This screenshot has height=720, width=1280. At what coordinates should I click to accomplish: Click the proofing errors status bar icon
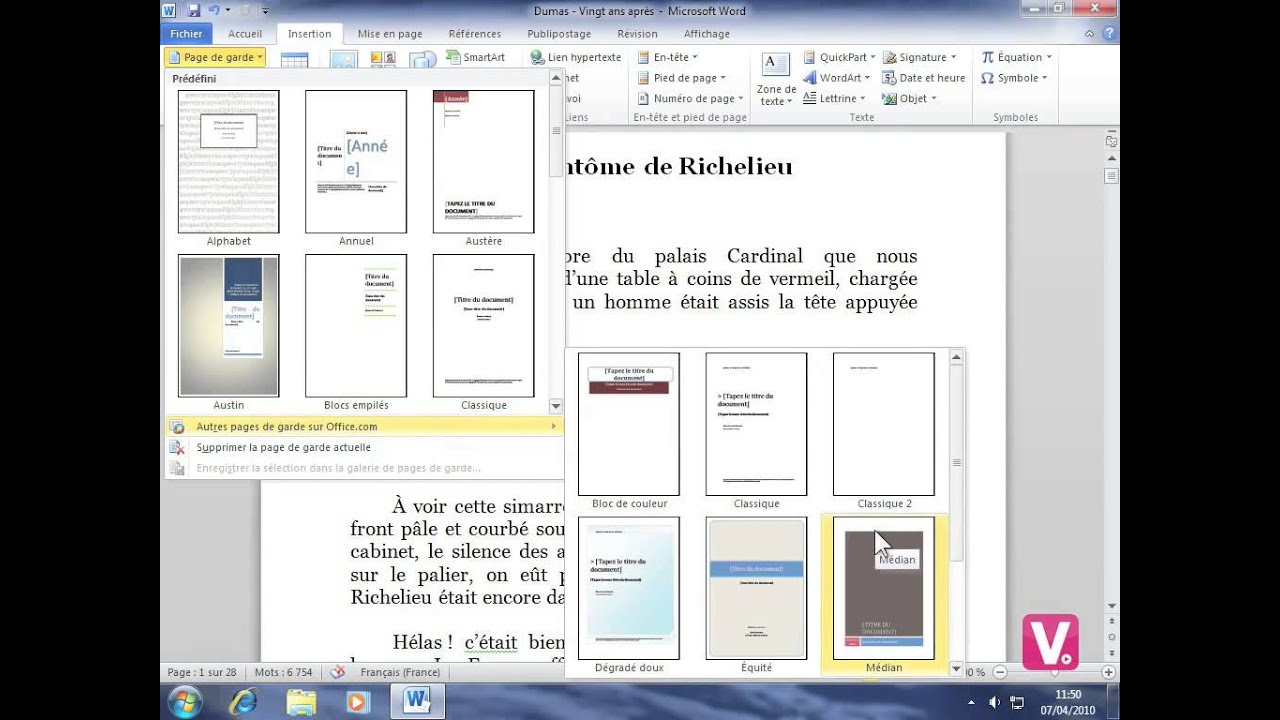click(338, 673)
